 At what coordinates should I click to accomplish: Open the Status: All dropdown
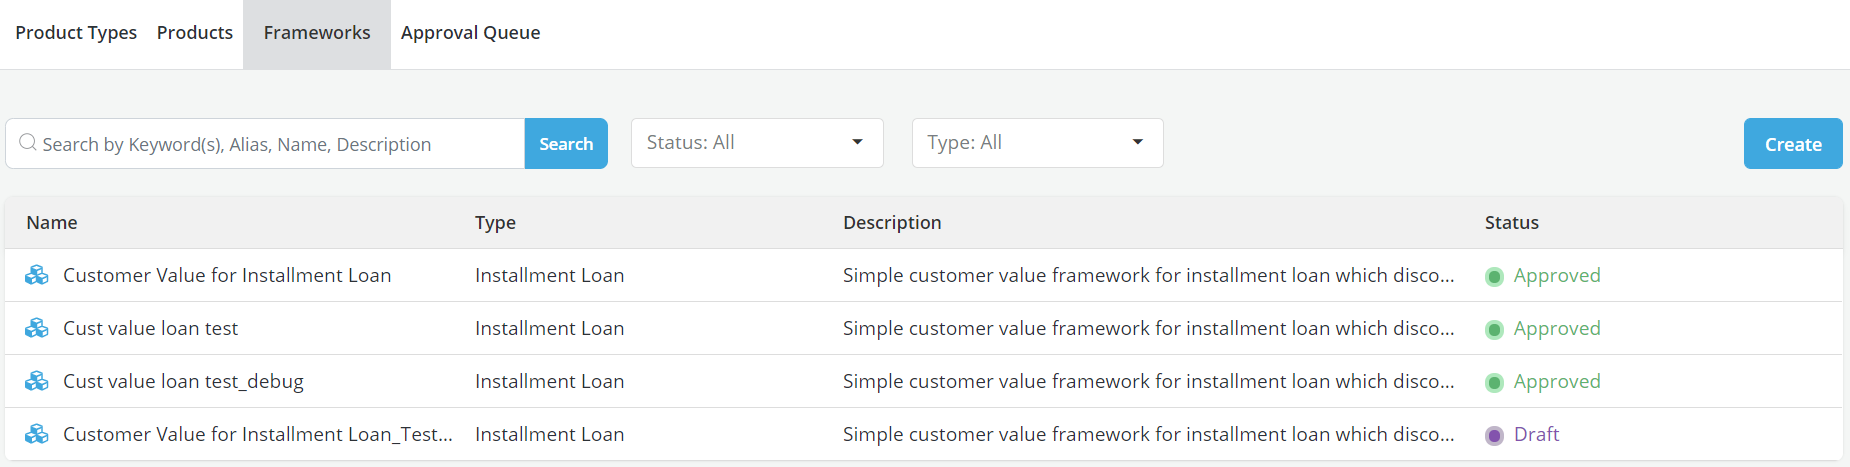click(x=756, y=143)
